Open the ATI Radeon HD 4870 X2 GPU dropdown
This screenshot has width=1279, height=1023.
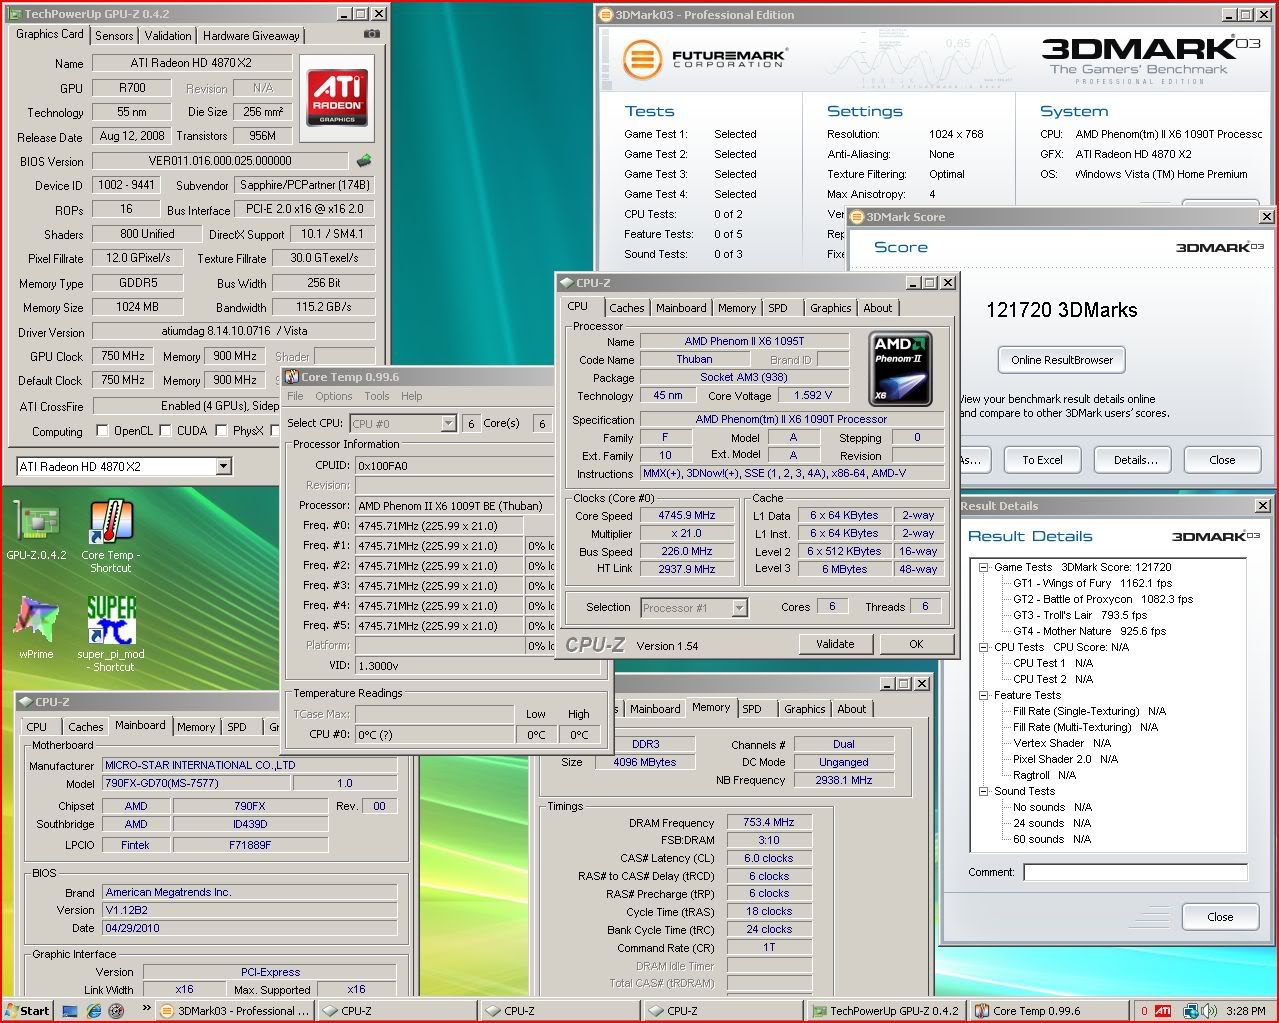(223, 466)
